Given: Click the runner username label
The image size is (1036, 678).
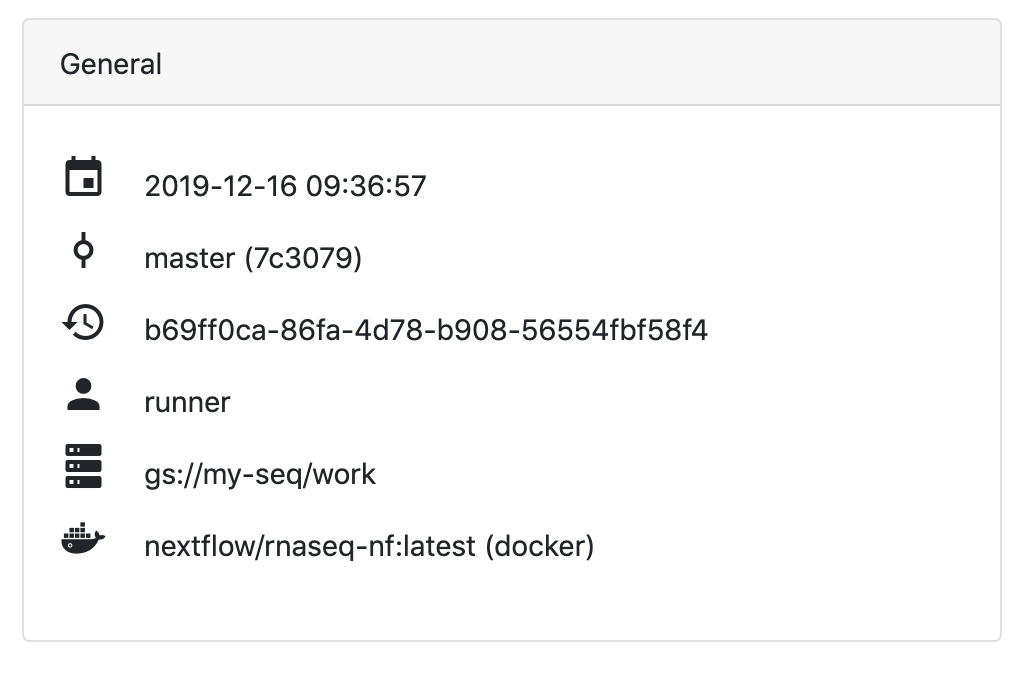Looking at the screenshot, I should (187, 402).
